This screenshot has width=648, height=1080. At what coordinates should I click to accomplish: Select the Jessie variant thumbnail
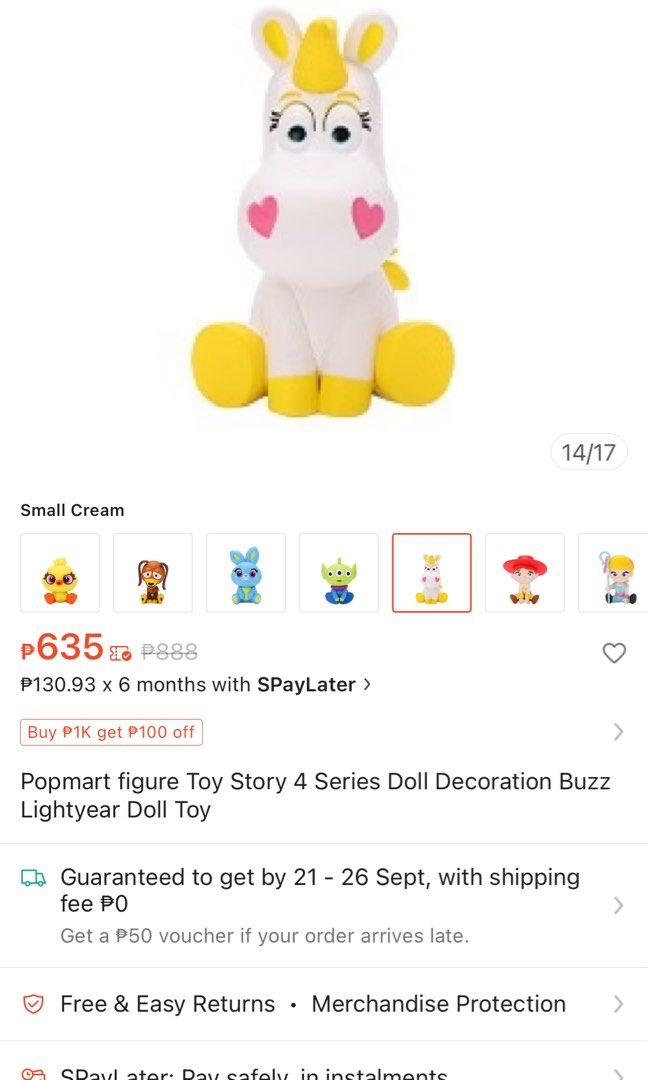(524, 572)
